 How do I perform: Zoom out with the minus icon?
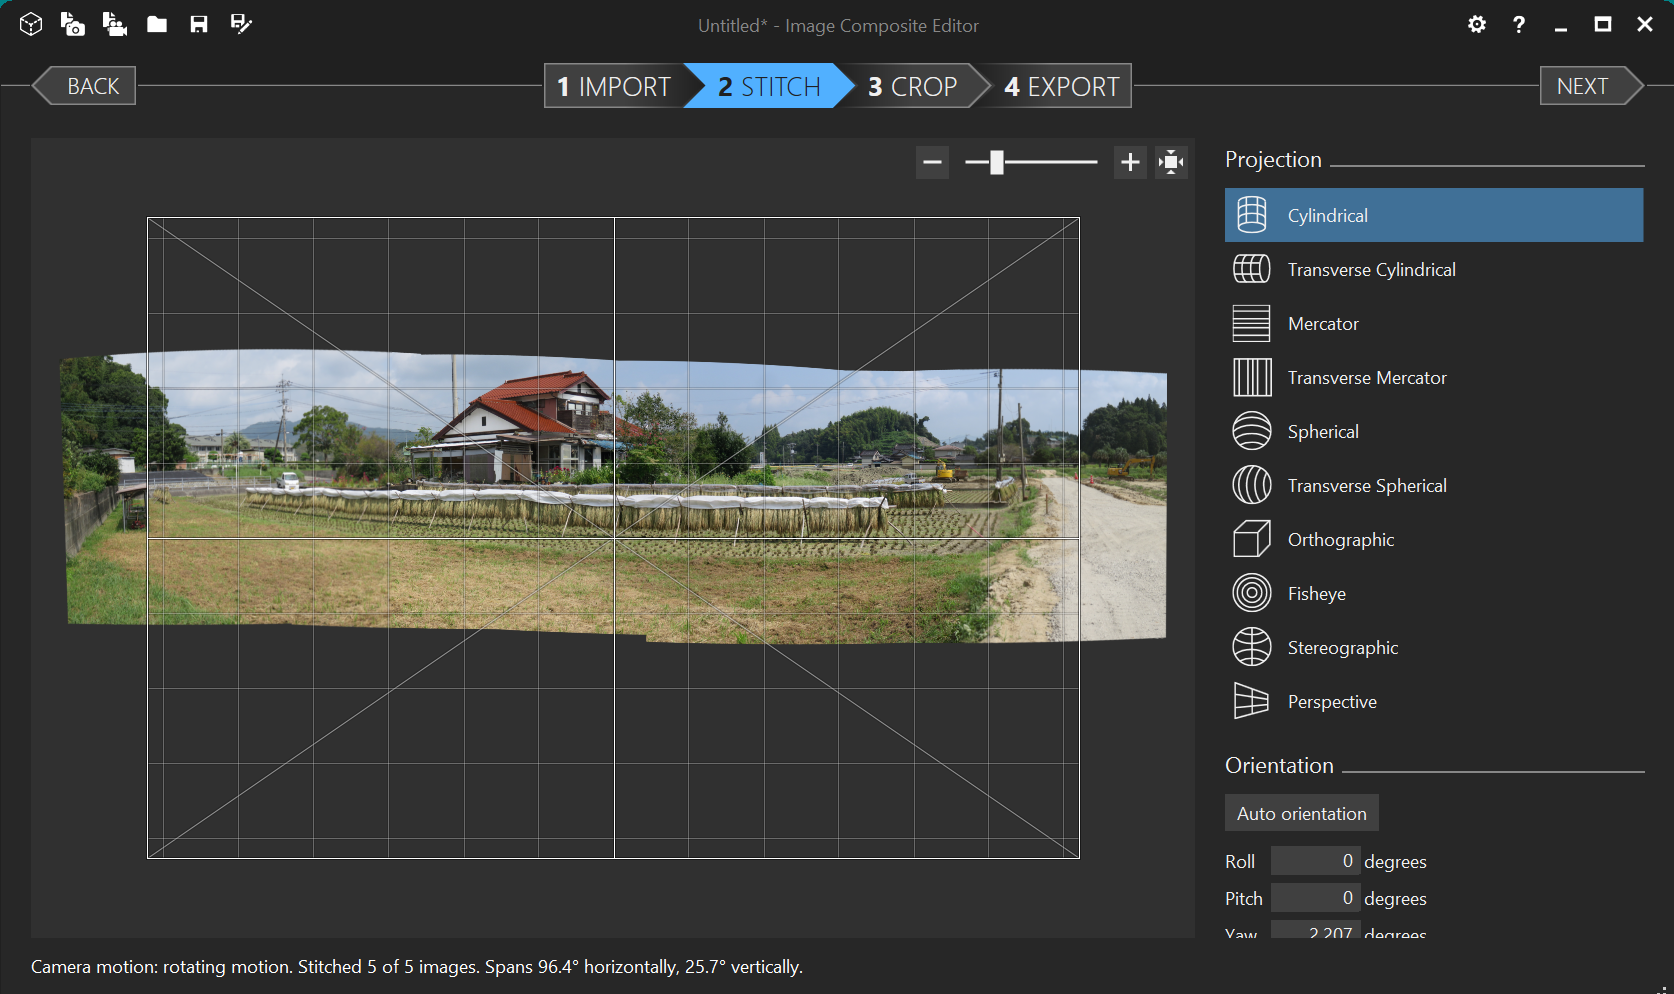[x=931, y=161]
